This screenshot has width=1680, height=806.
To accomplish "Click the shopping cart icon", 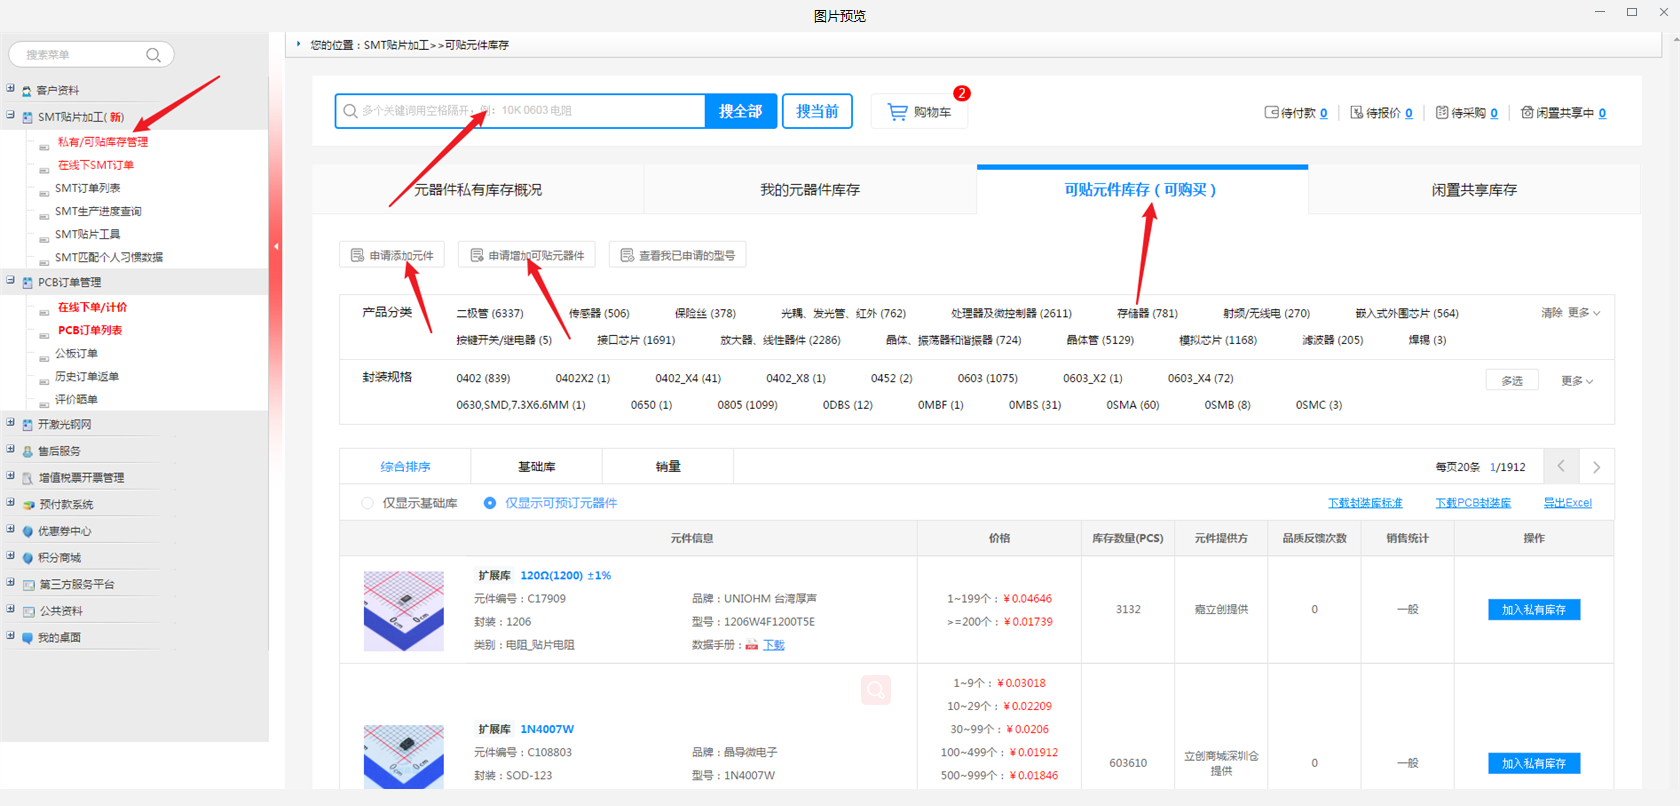I will click(x=897, y=112).
